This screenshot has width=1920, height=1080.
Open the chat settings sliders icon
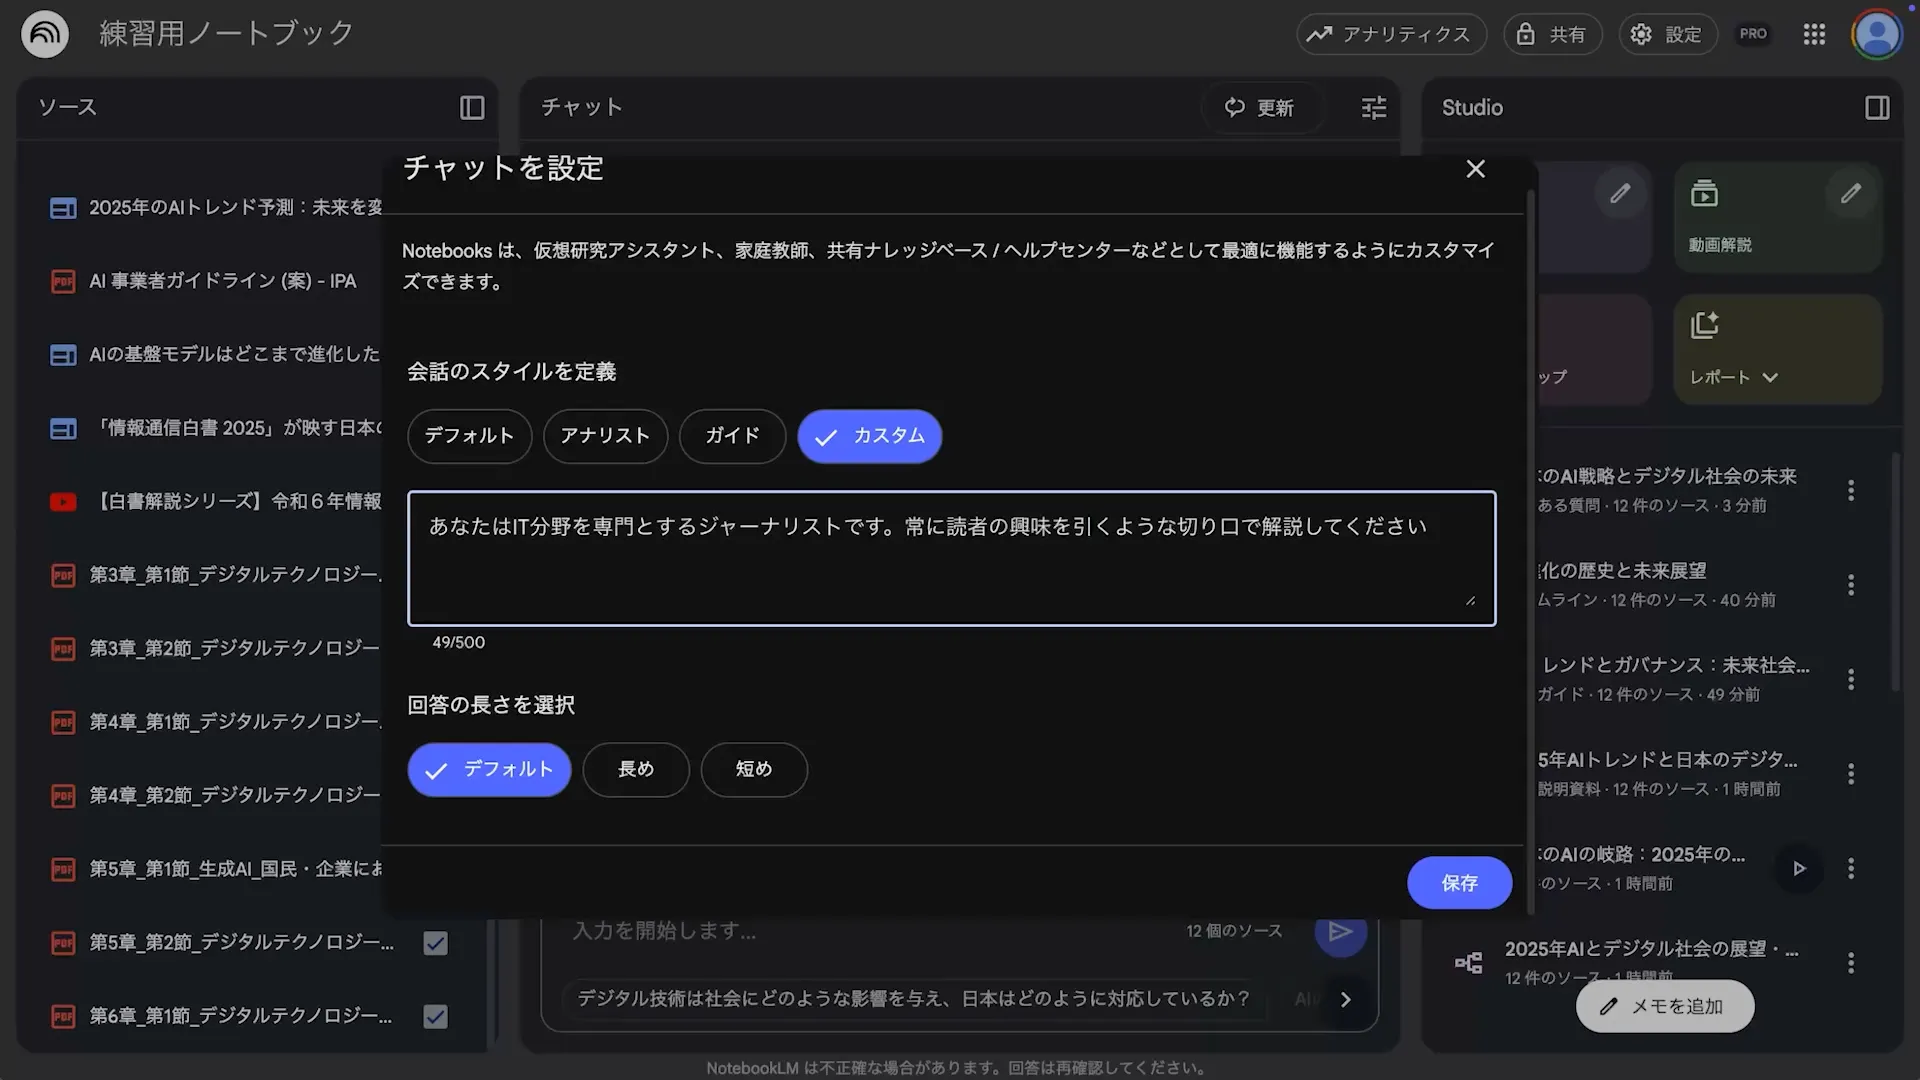tap(1372, 107)
